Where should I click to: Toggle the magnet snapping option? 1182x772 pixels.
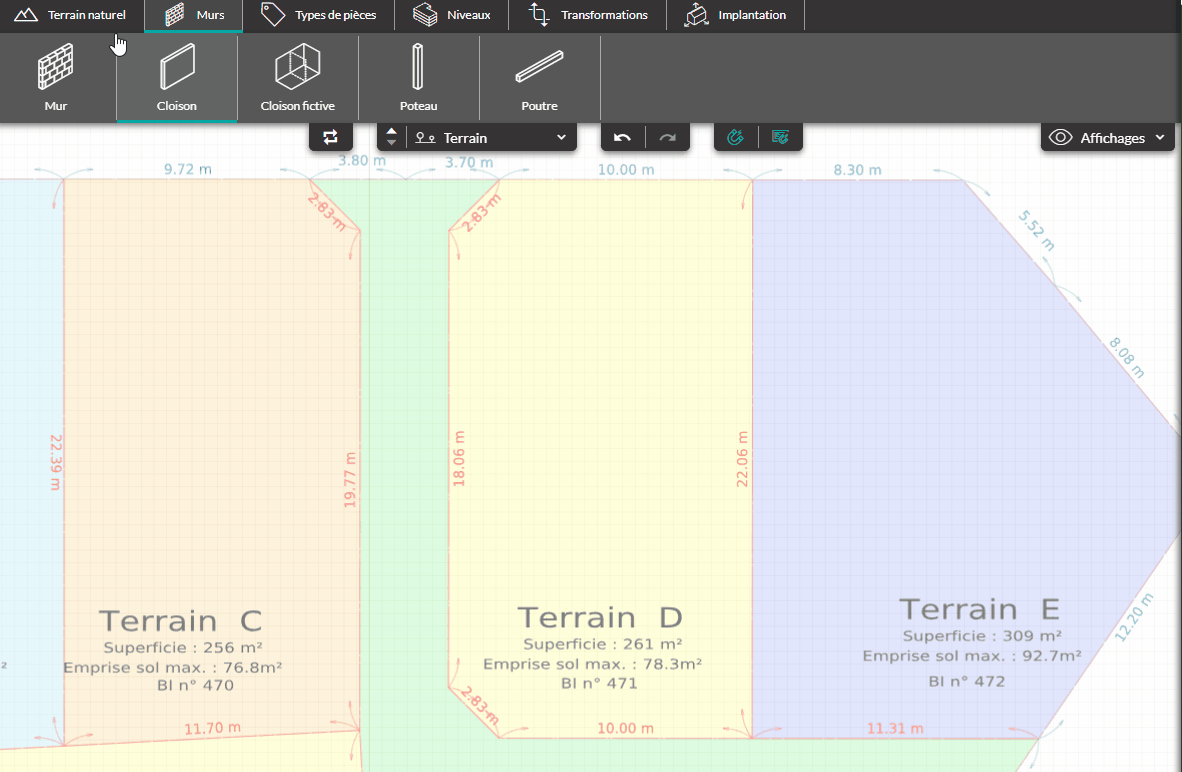point(736,138)
